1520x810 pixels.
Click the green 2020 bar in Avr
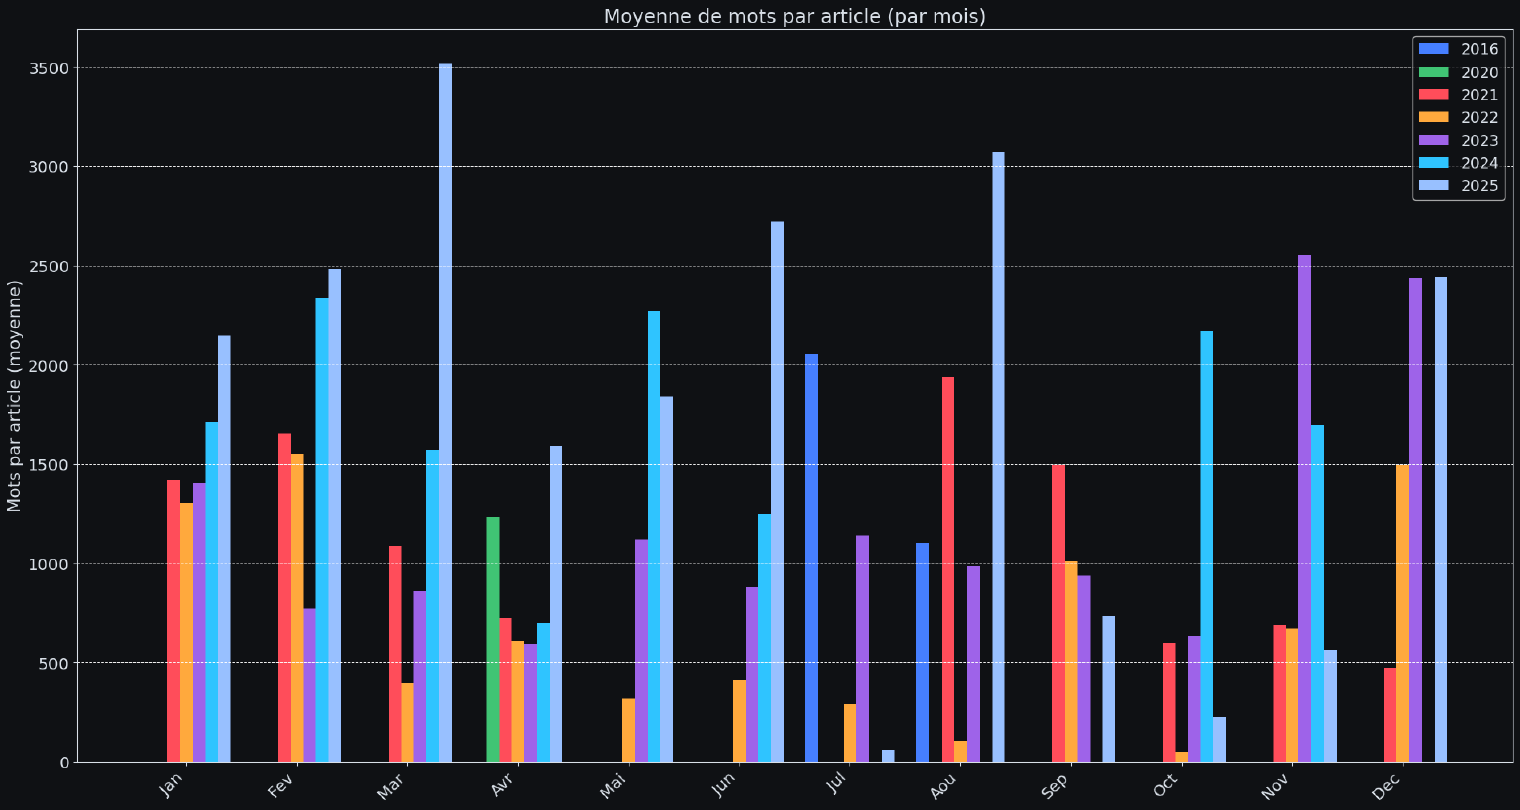[493, 639]
